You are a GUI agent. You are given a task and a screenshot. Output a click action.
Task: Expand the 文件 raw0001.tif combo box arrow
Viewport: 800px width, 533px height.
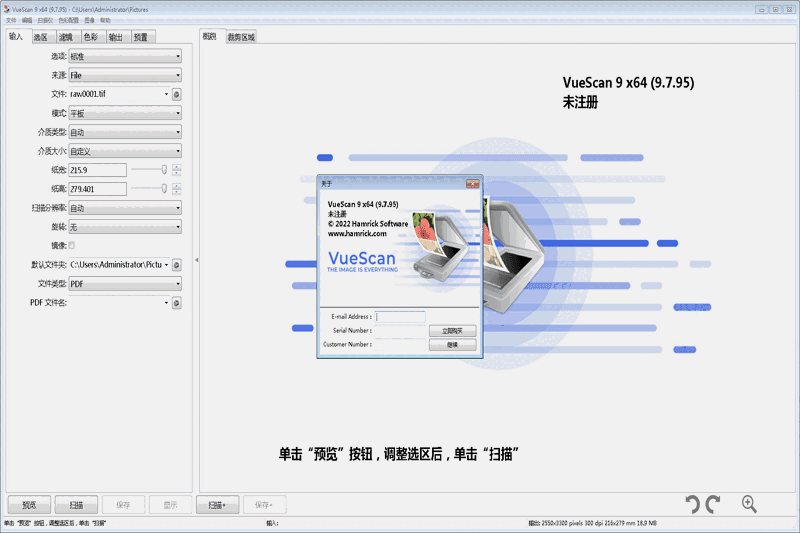pos(166,94)
